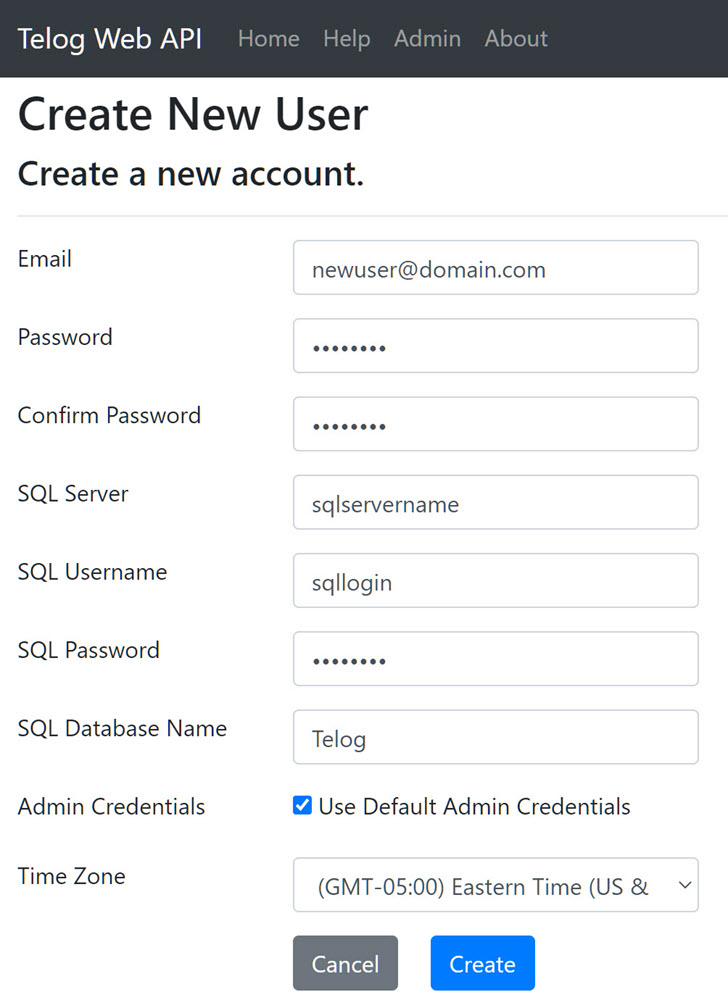
Task: Click into the SQL Server field
Action: [x=495, y=502]
